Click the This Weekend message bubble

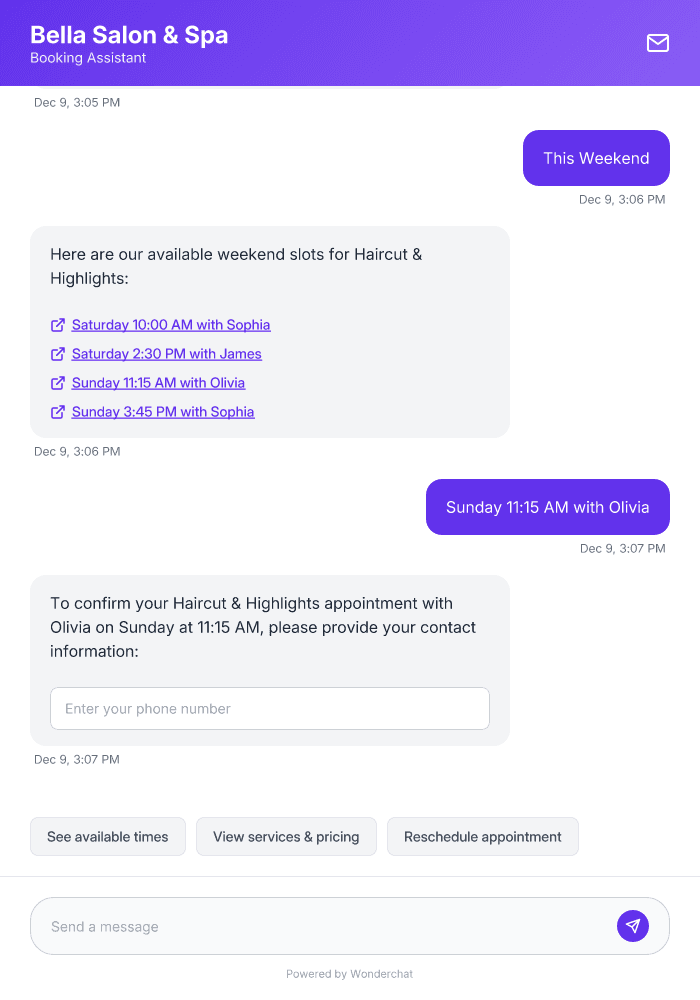point(596,157)
